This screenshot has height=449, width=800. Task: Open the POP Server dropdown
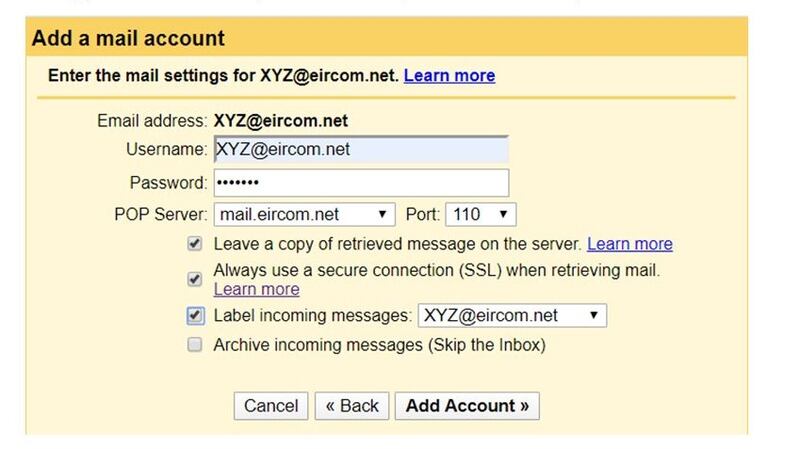[x=305, y=214]
